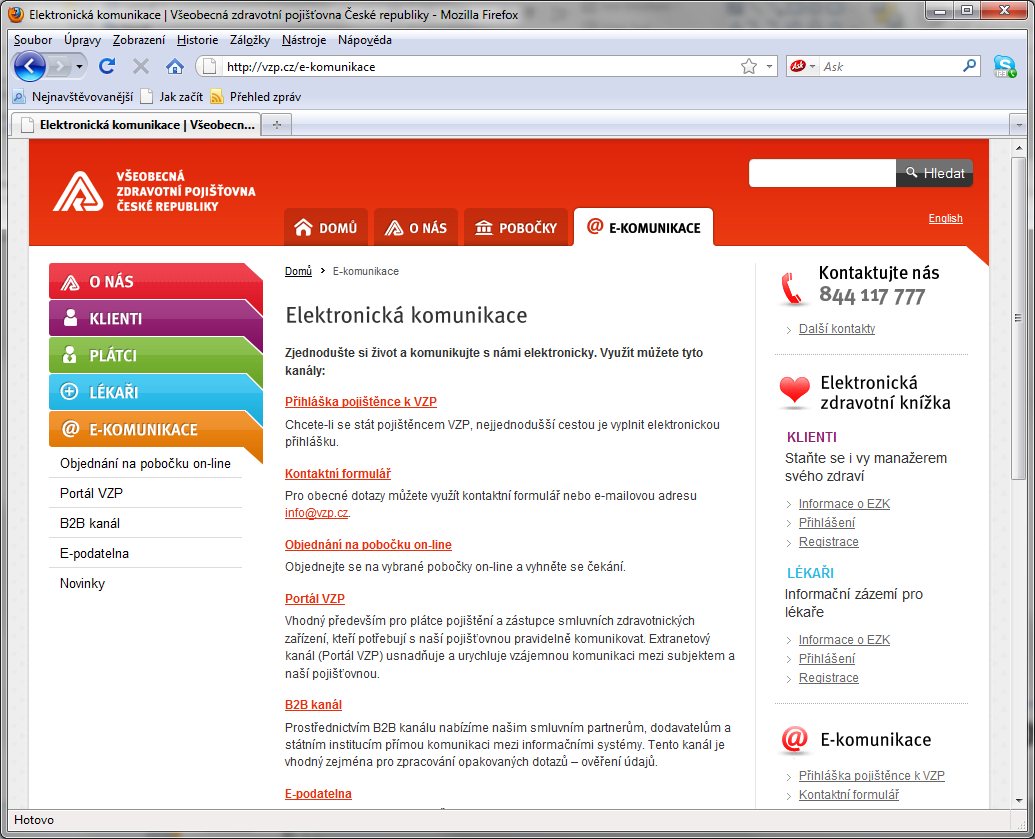Image resolution: width=1035 pixels, height=839 pixels.
Task: Open Kontaktní formulář in the E-komunikace panel
Action: coord(849,795)
